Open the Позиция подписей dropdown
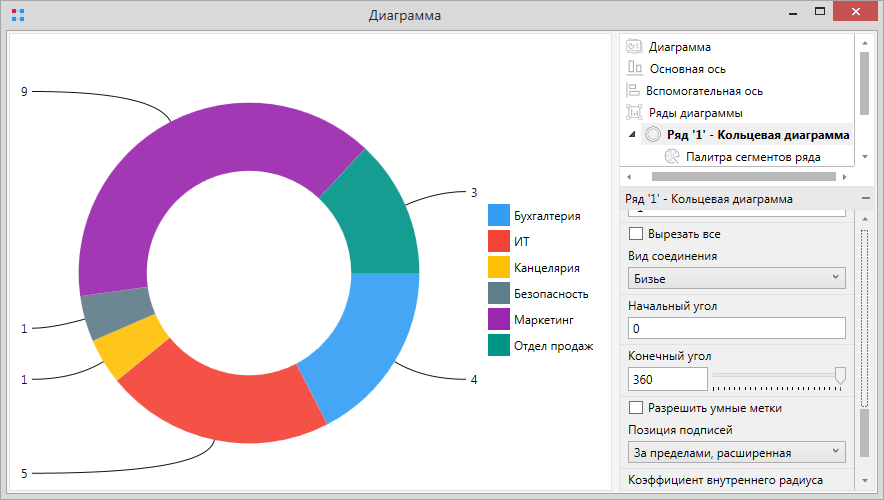884x500 pixels. pos(736,453)
